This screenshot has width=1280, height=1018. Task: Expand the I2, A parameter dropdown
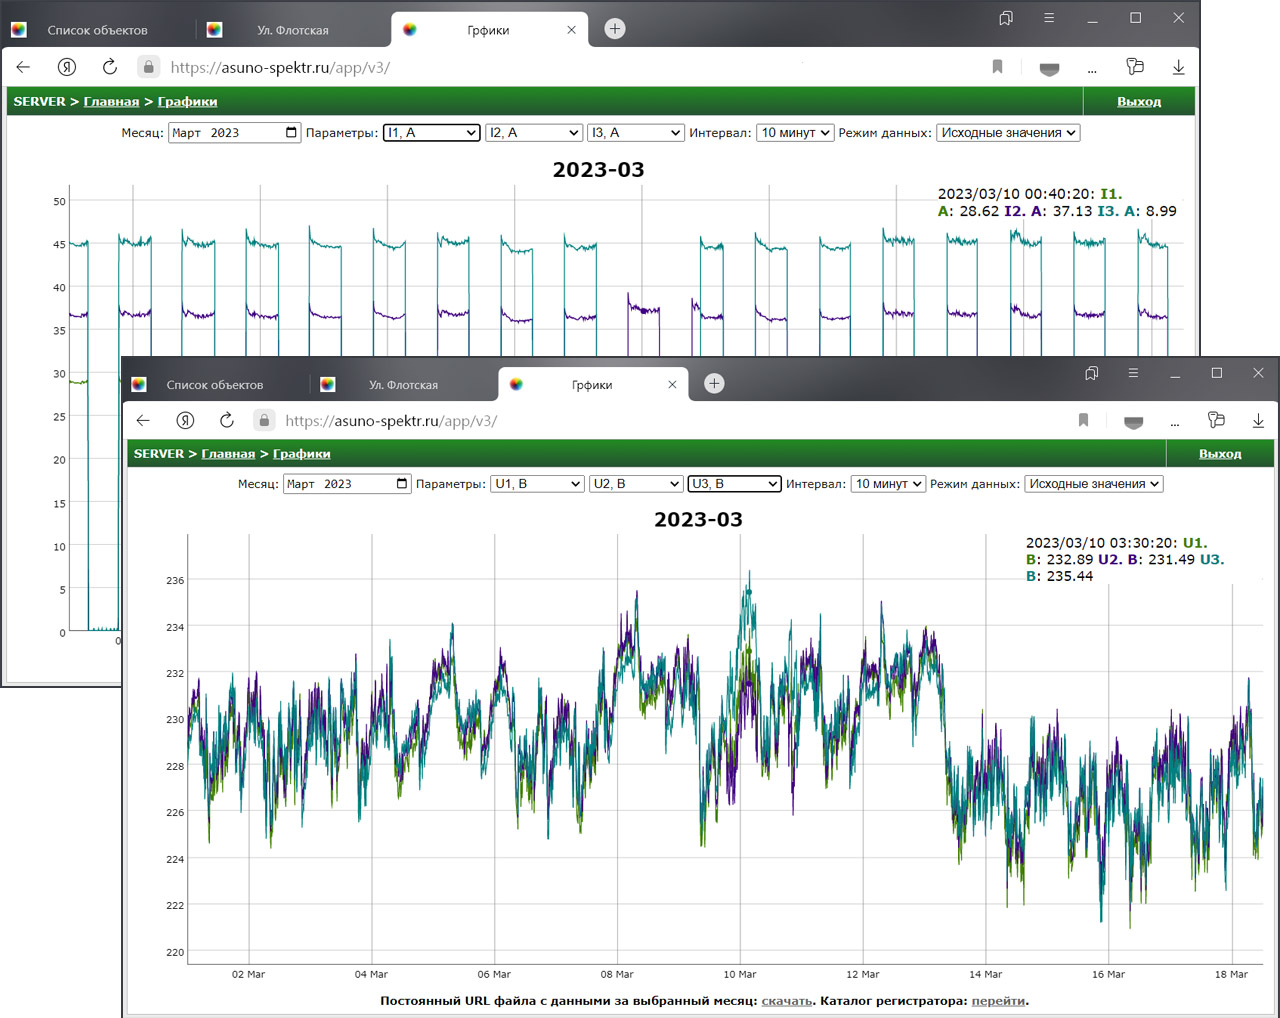(534, 132)
